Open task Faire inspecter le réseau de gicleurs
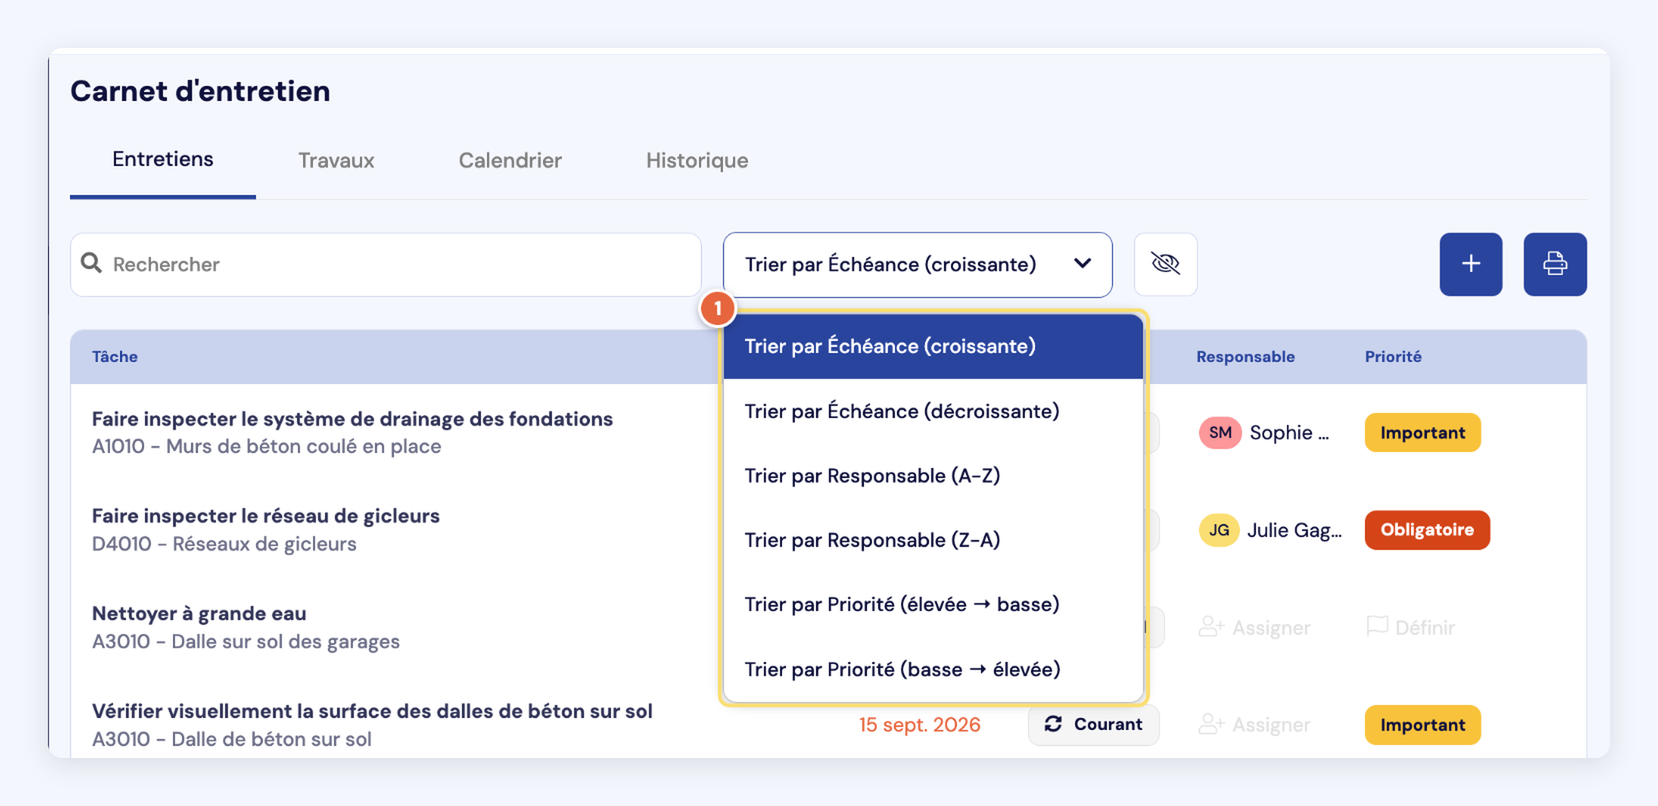The height and width of the screenshot is (806, 1658). 266,516
